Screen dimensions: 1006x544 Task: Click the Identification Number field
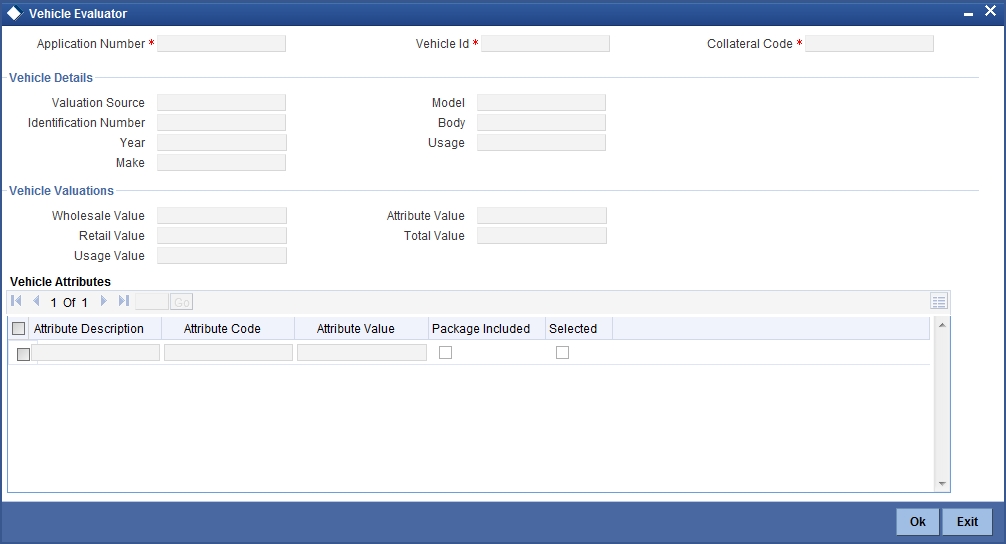click(x=221, y=123)
